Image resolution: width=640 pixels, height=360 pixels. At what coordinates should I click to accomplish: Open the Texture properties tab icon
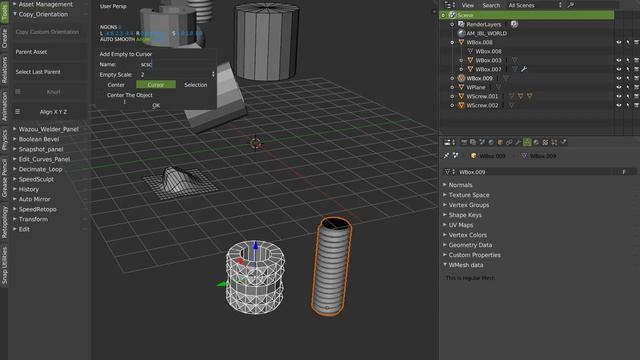coord(545,142)
